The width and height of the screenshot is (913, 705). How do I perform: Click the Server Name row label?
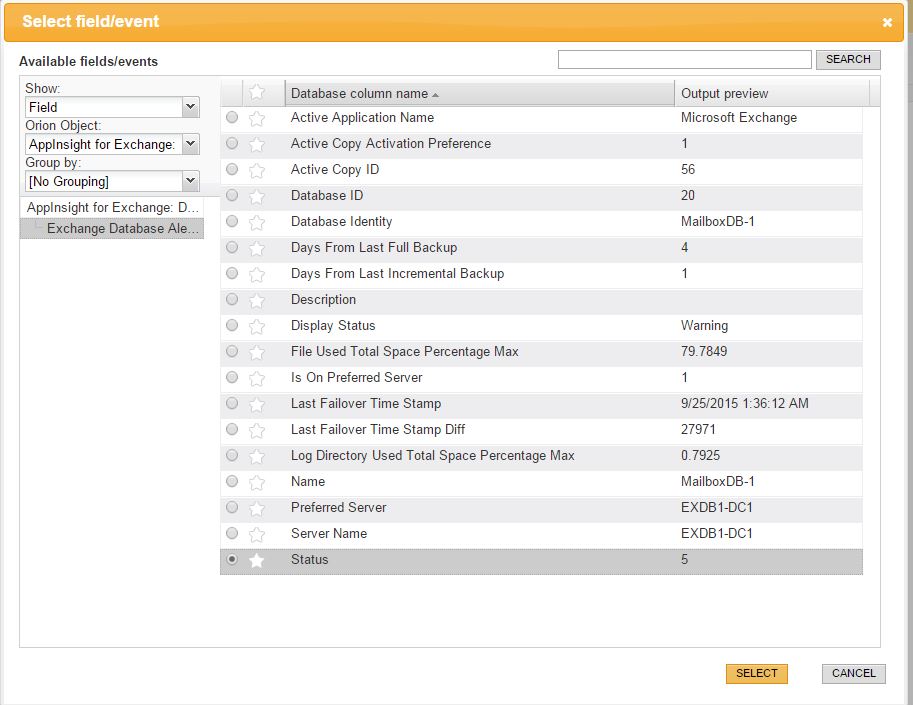click(x=329, y=533)
